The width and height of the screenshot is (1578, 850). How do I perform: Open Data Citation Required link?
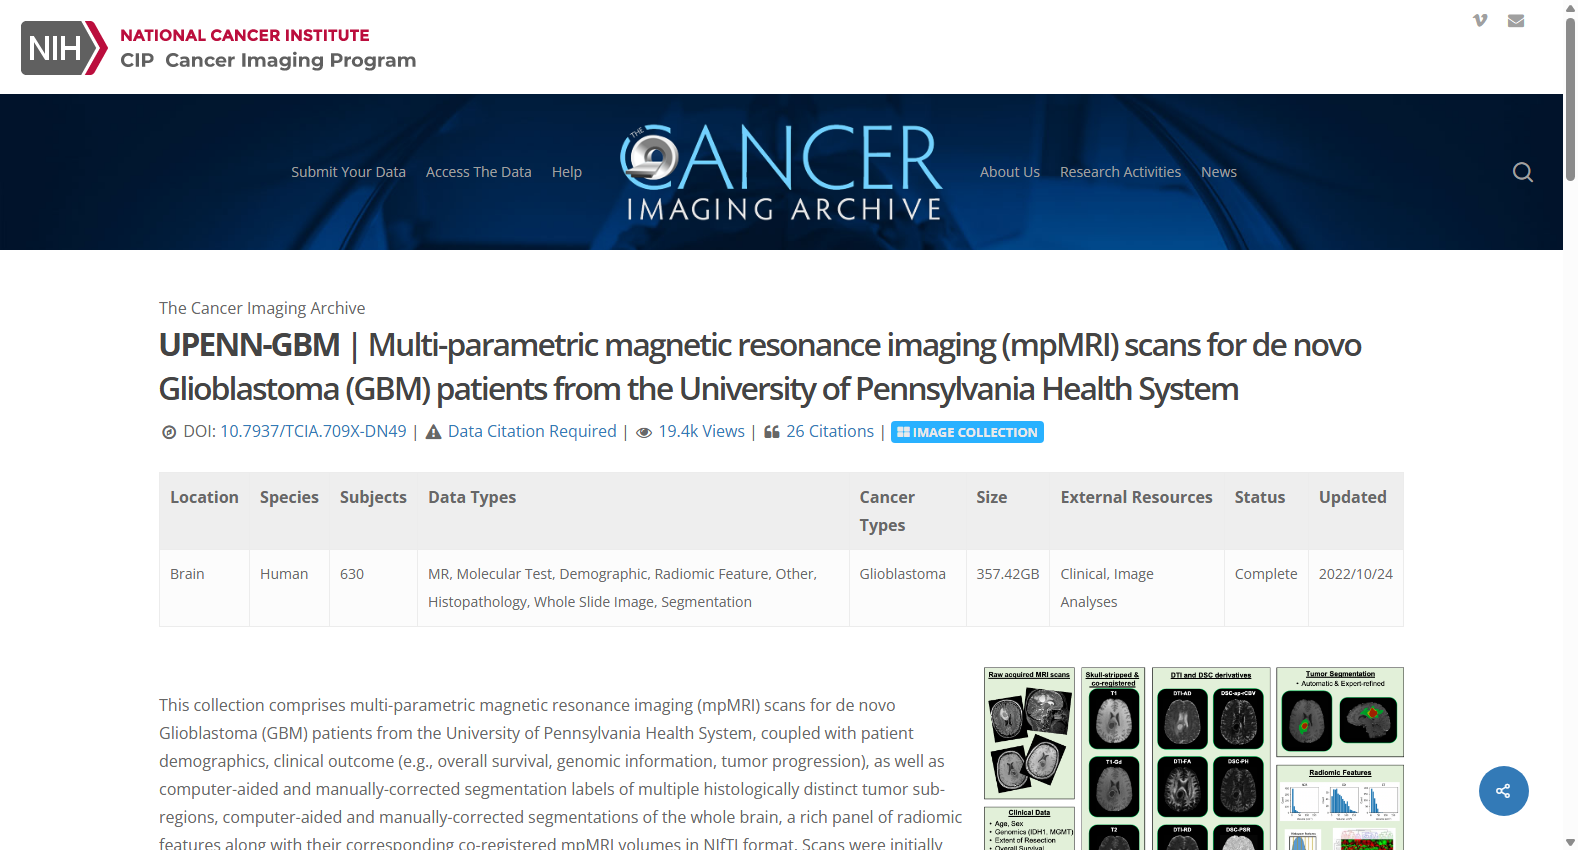[x=532, y=431]
